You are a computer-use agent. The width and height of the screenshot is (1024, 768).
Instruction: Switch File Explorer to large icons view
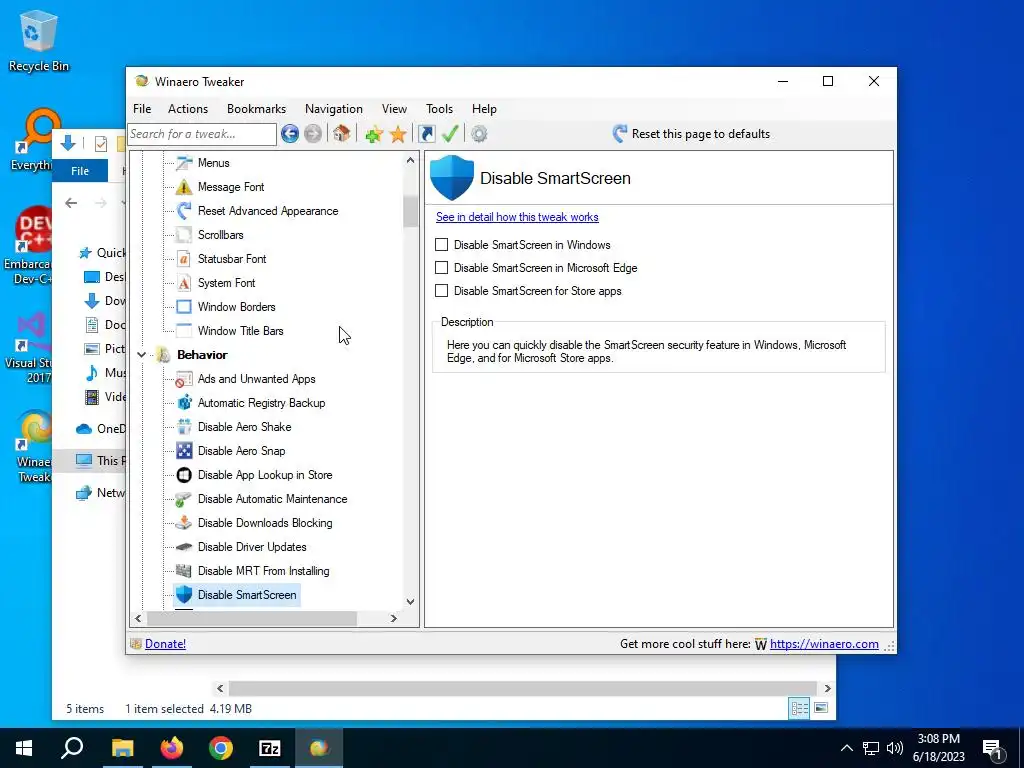[x=822, y=708]
